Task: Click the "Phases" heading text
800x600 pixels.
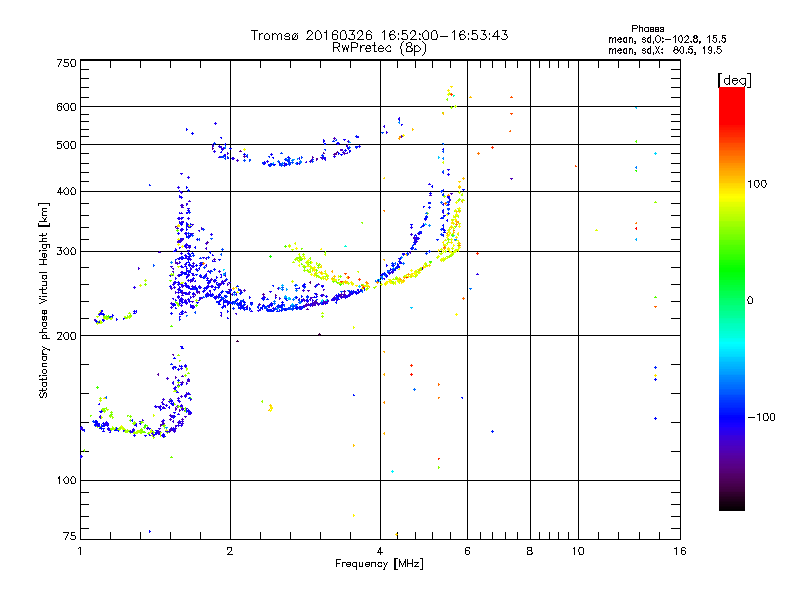Action: pos(647,29)
